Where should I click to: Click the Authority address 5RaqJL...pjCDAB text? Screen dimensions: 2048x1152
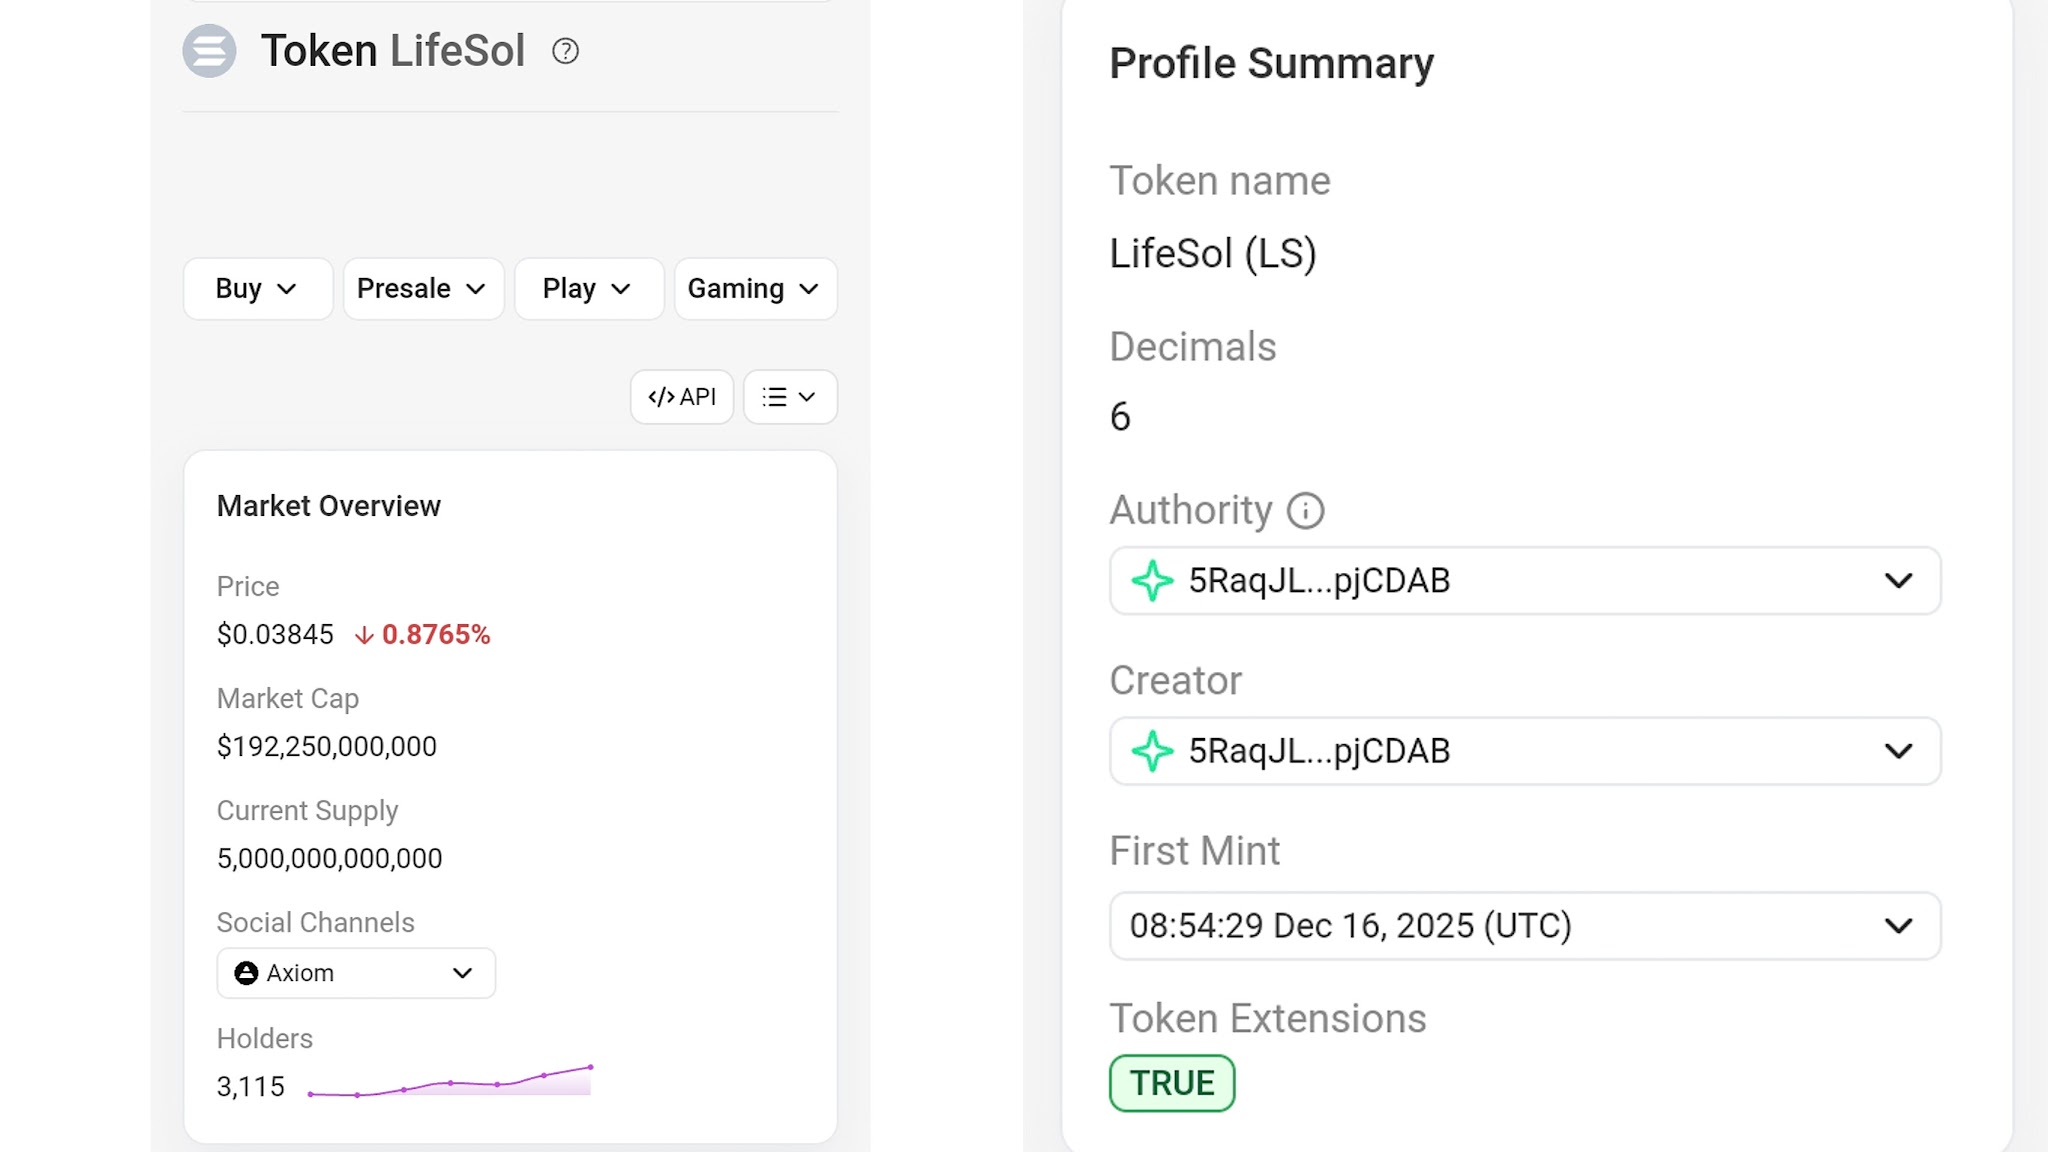tap(1319, 581)
